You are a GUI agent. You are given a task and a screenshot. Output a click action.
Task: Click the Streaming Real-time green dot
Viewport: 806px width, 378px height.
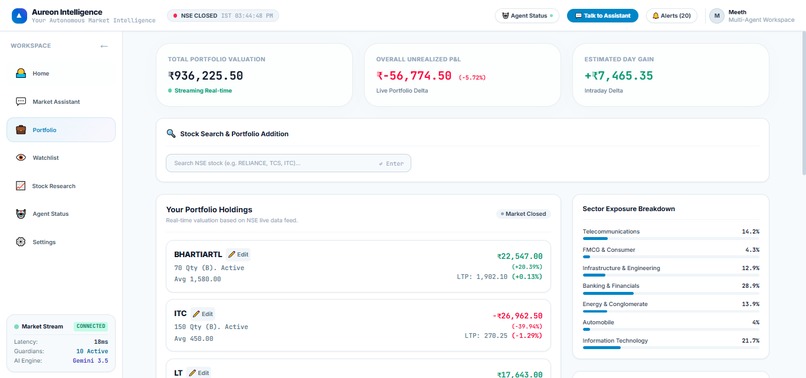170,91
